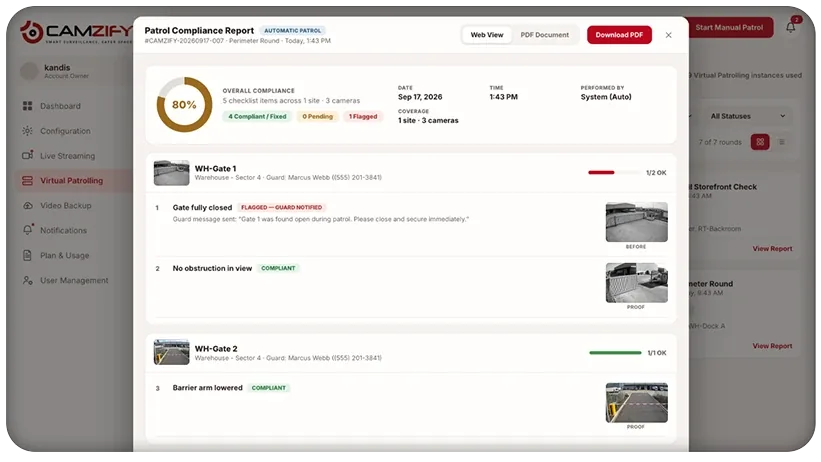Open WH-Gate 2 camera thumbnail
The height and width of the screenshot is (462, 821).
171,352
